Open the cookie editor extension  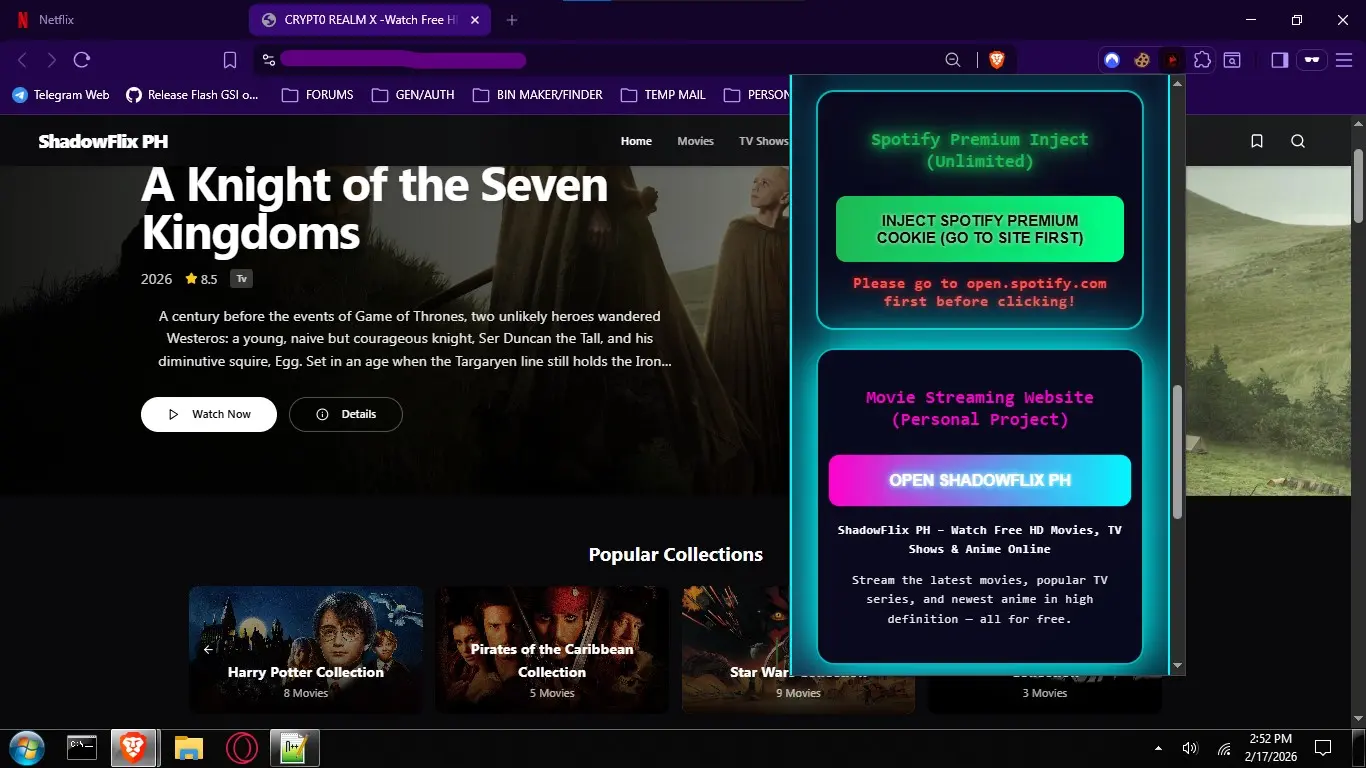1142,60
